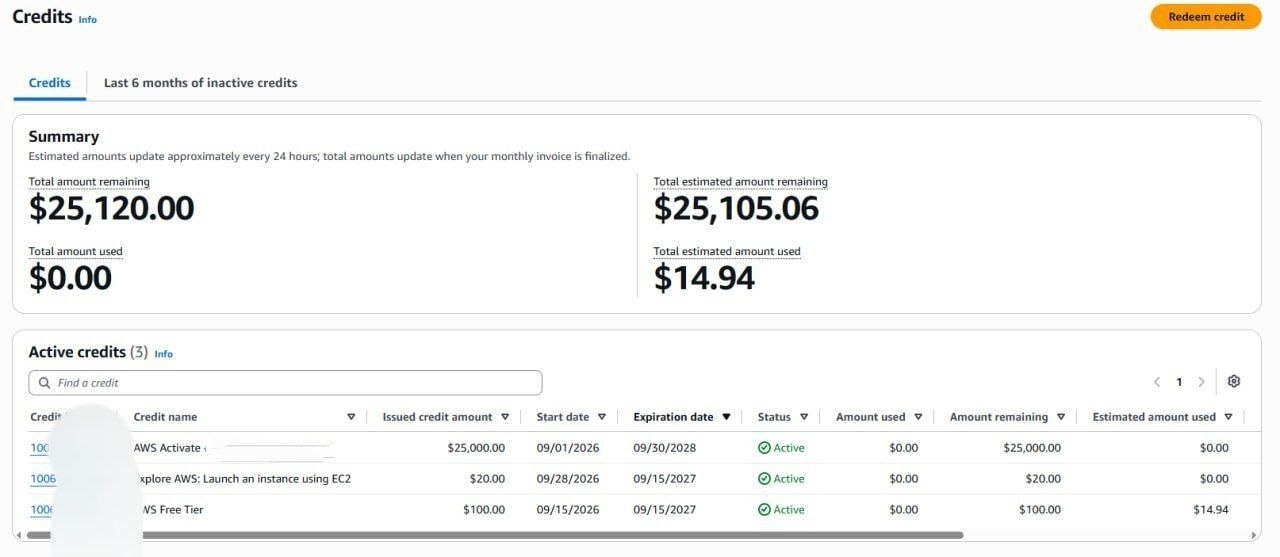
Task: Sort by Credit name column arrow
Action: click(x=351, y=417)
